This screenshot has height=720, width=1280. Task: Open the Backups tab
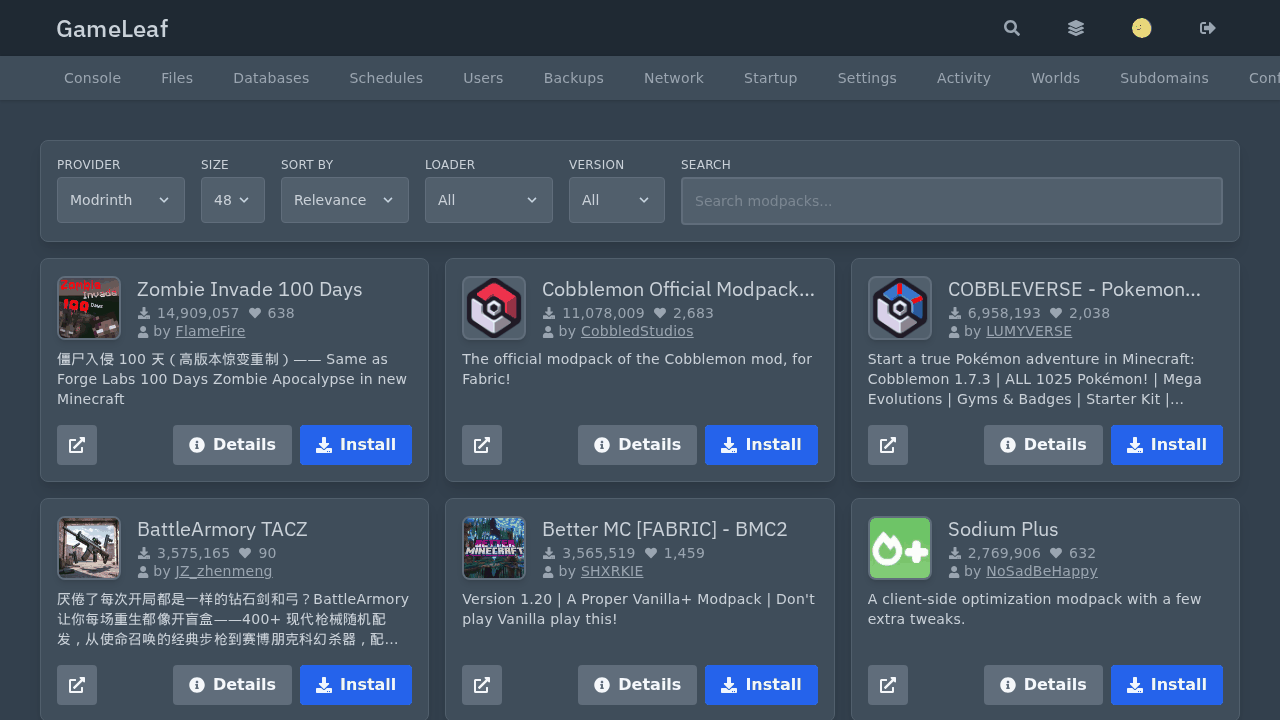click(574, 78)
